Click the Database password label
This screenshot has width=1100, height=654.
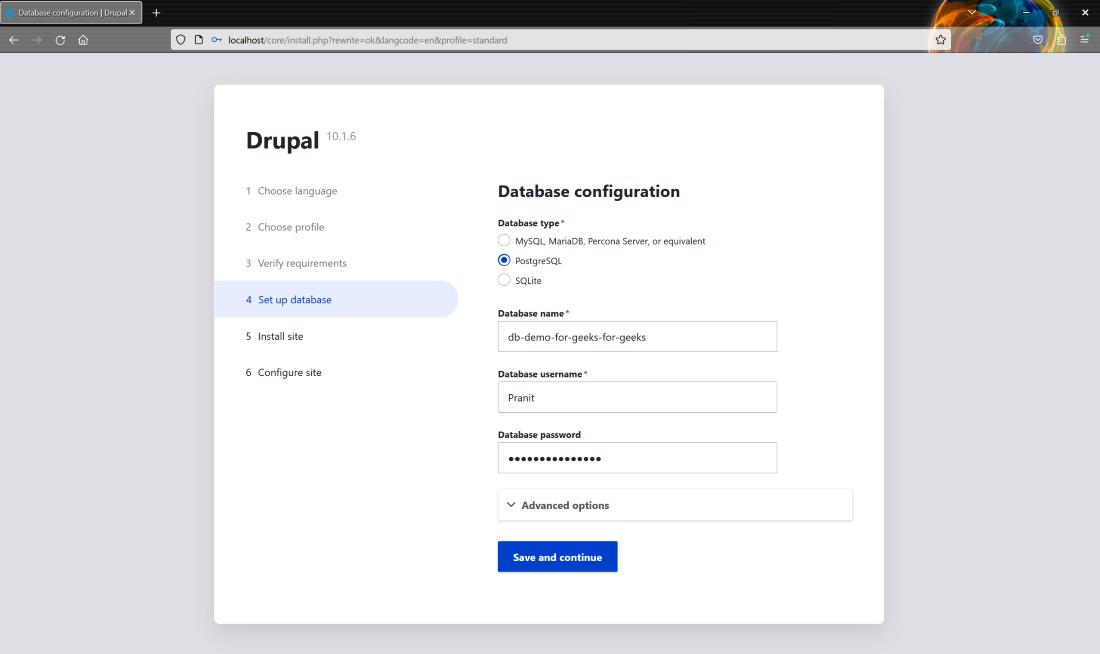coord(539,435)
